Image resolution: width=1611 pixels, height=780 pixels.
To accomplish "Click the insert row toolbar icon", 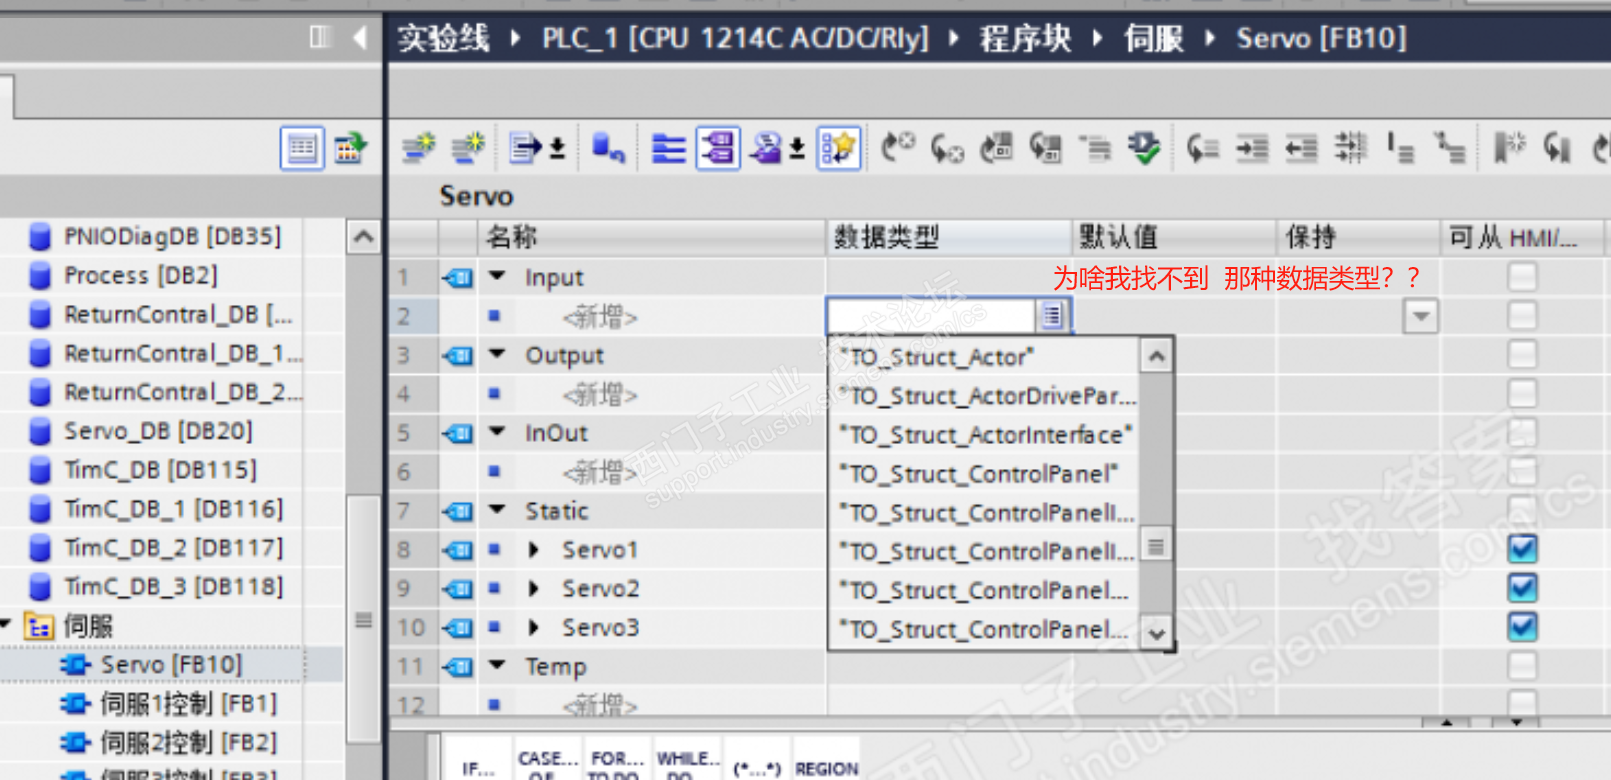I will click(418, 149).
